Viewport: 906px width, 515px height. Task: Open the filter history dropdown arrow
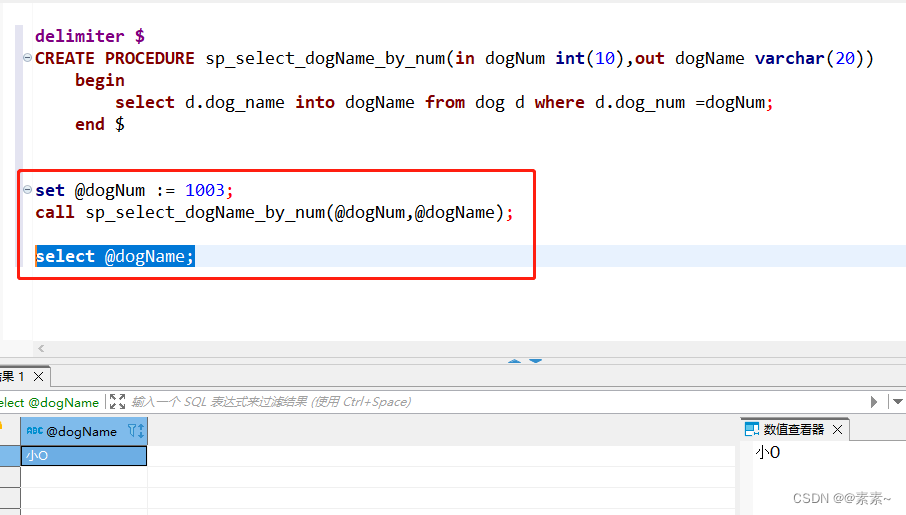pos(897,401)
